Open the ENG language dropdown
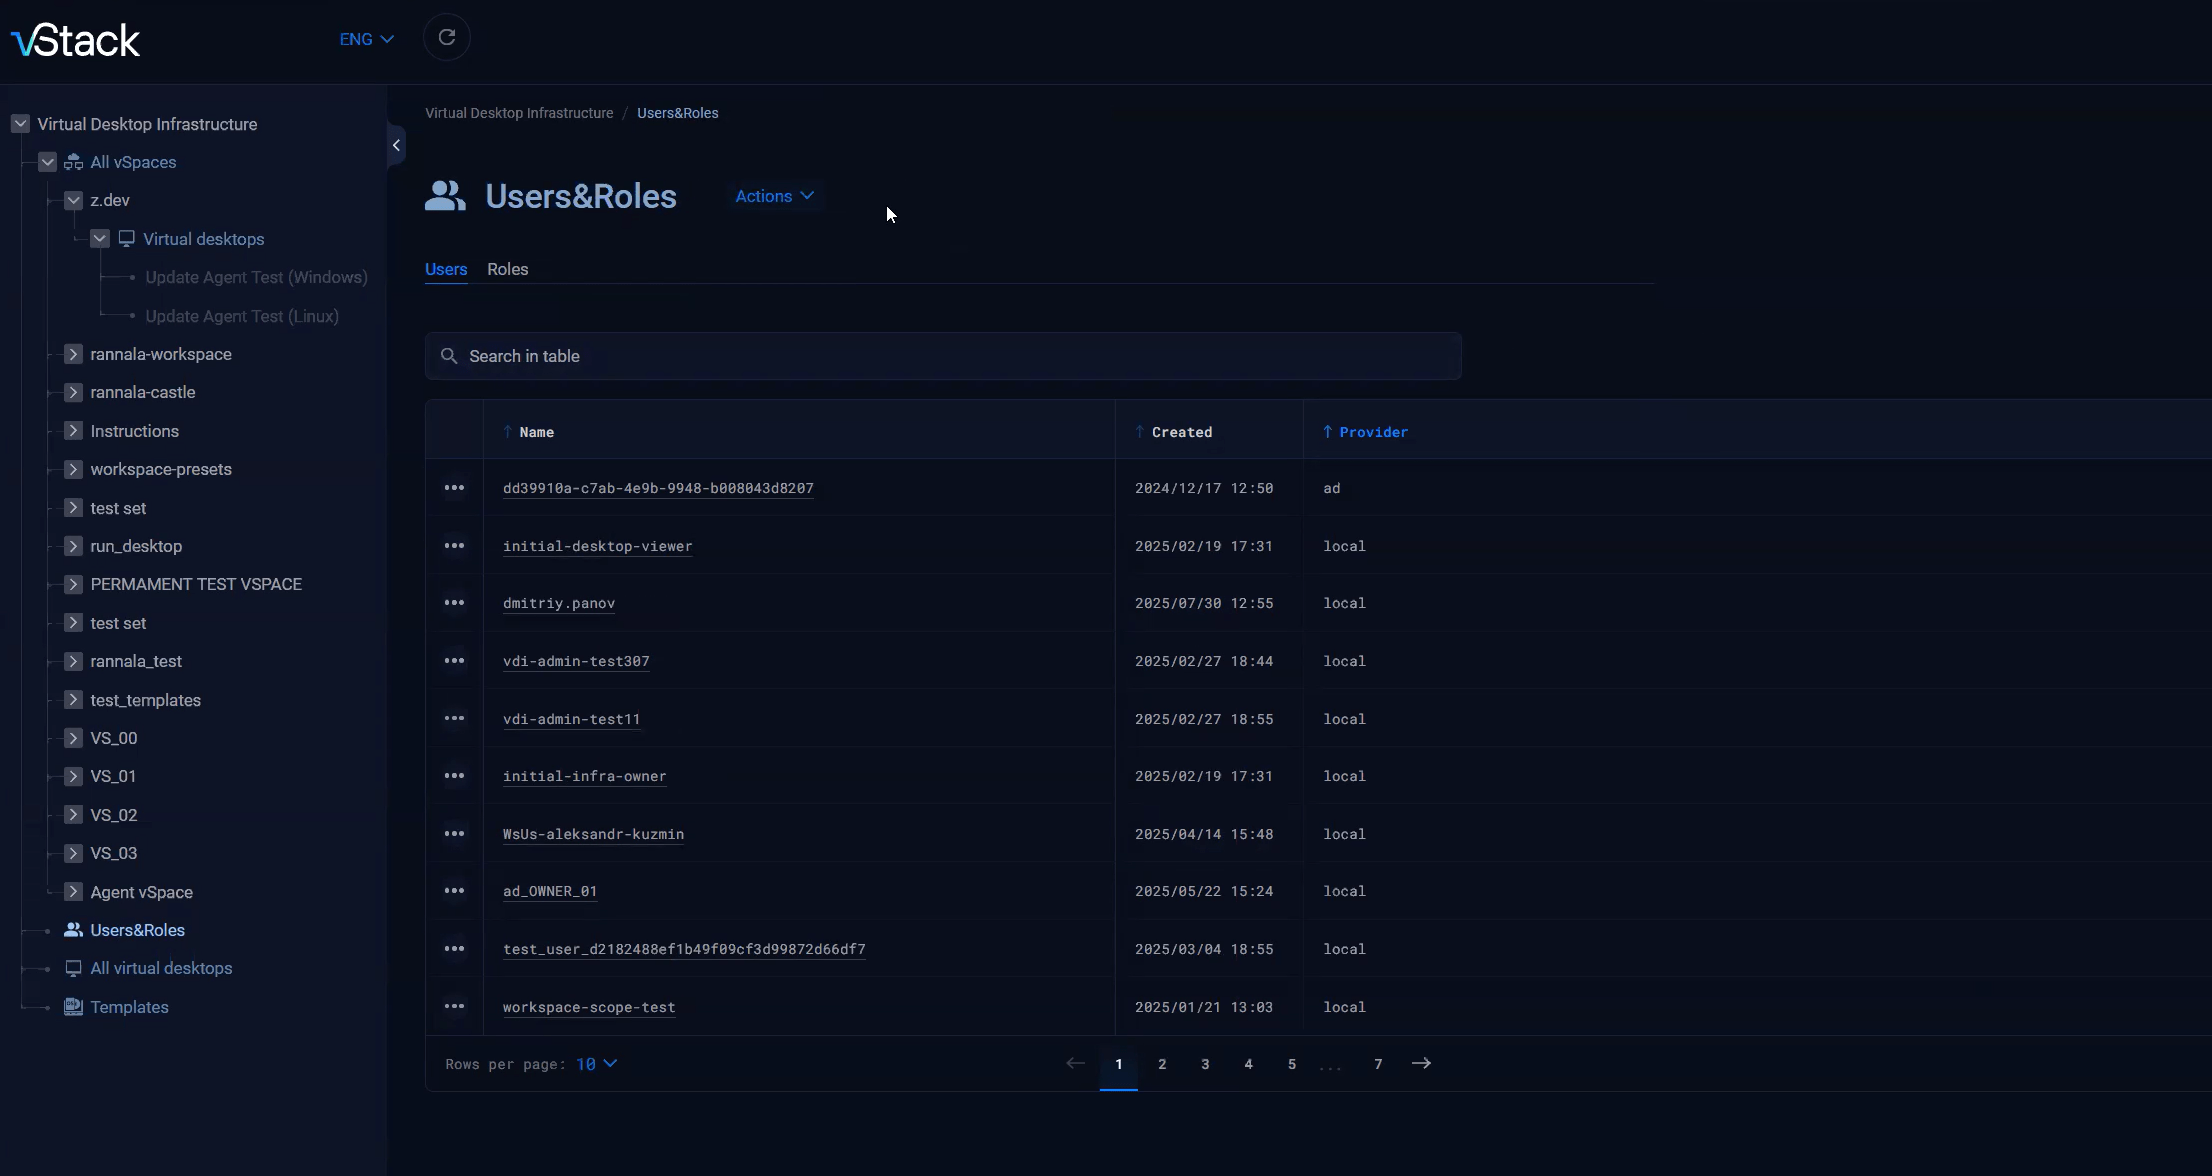Viewport: 2212px width, 1176px height. coord(366,39)
